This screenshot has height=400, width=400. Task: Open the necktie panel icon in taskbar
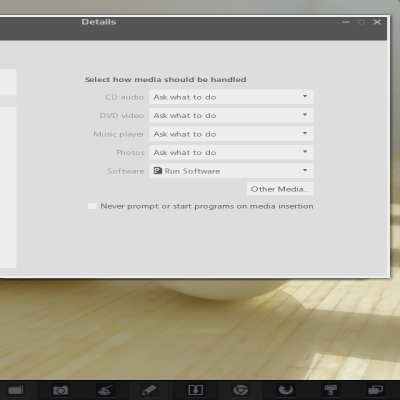coord(196,390)
